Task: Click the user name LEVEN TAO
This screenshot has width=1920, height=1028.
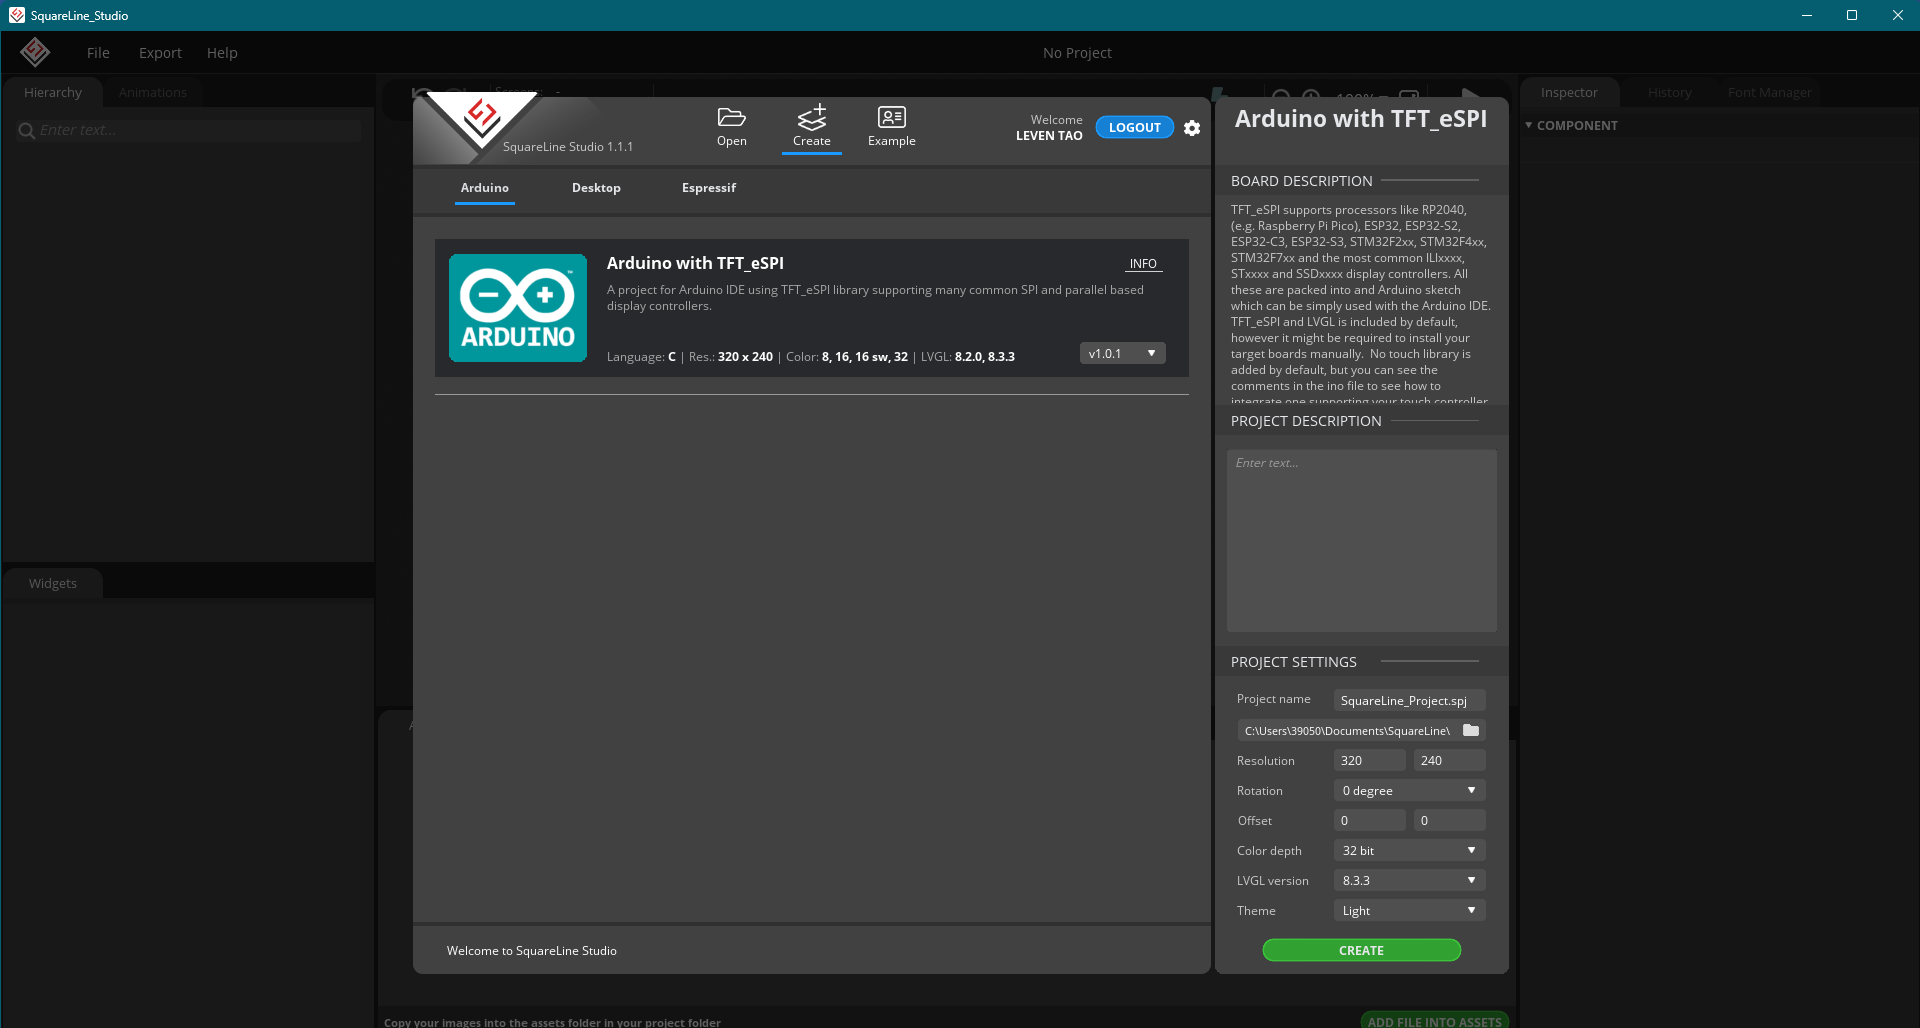Action: coord(1049,136)
